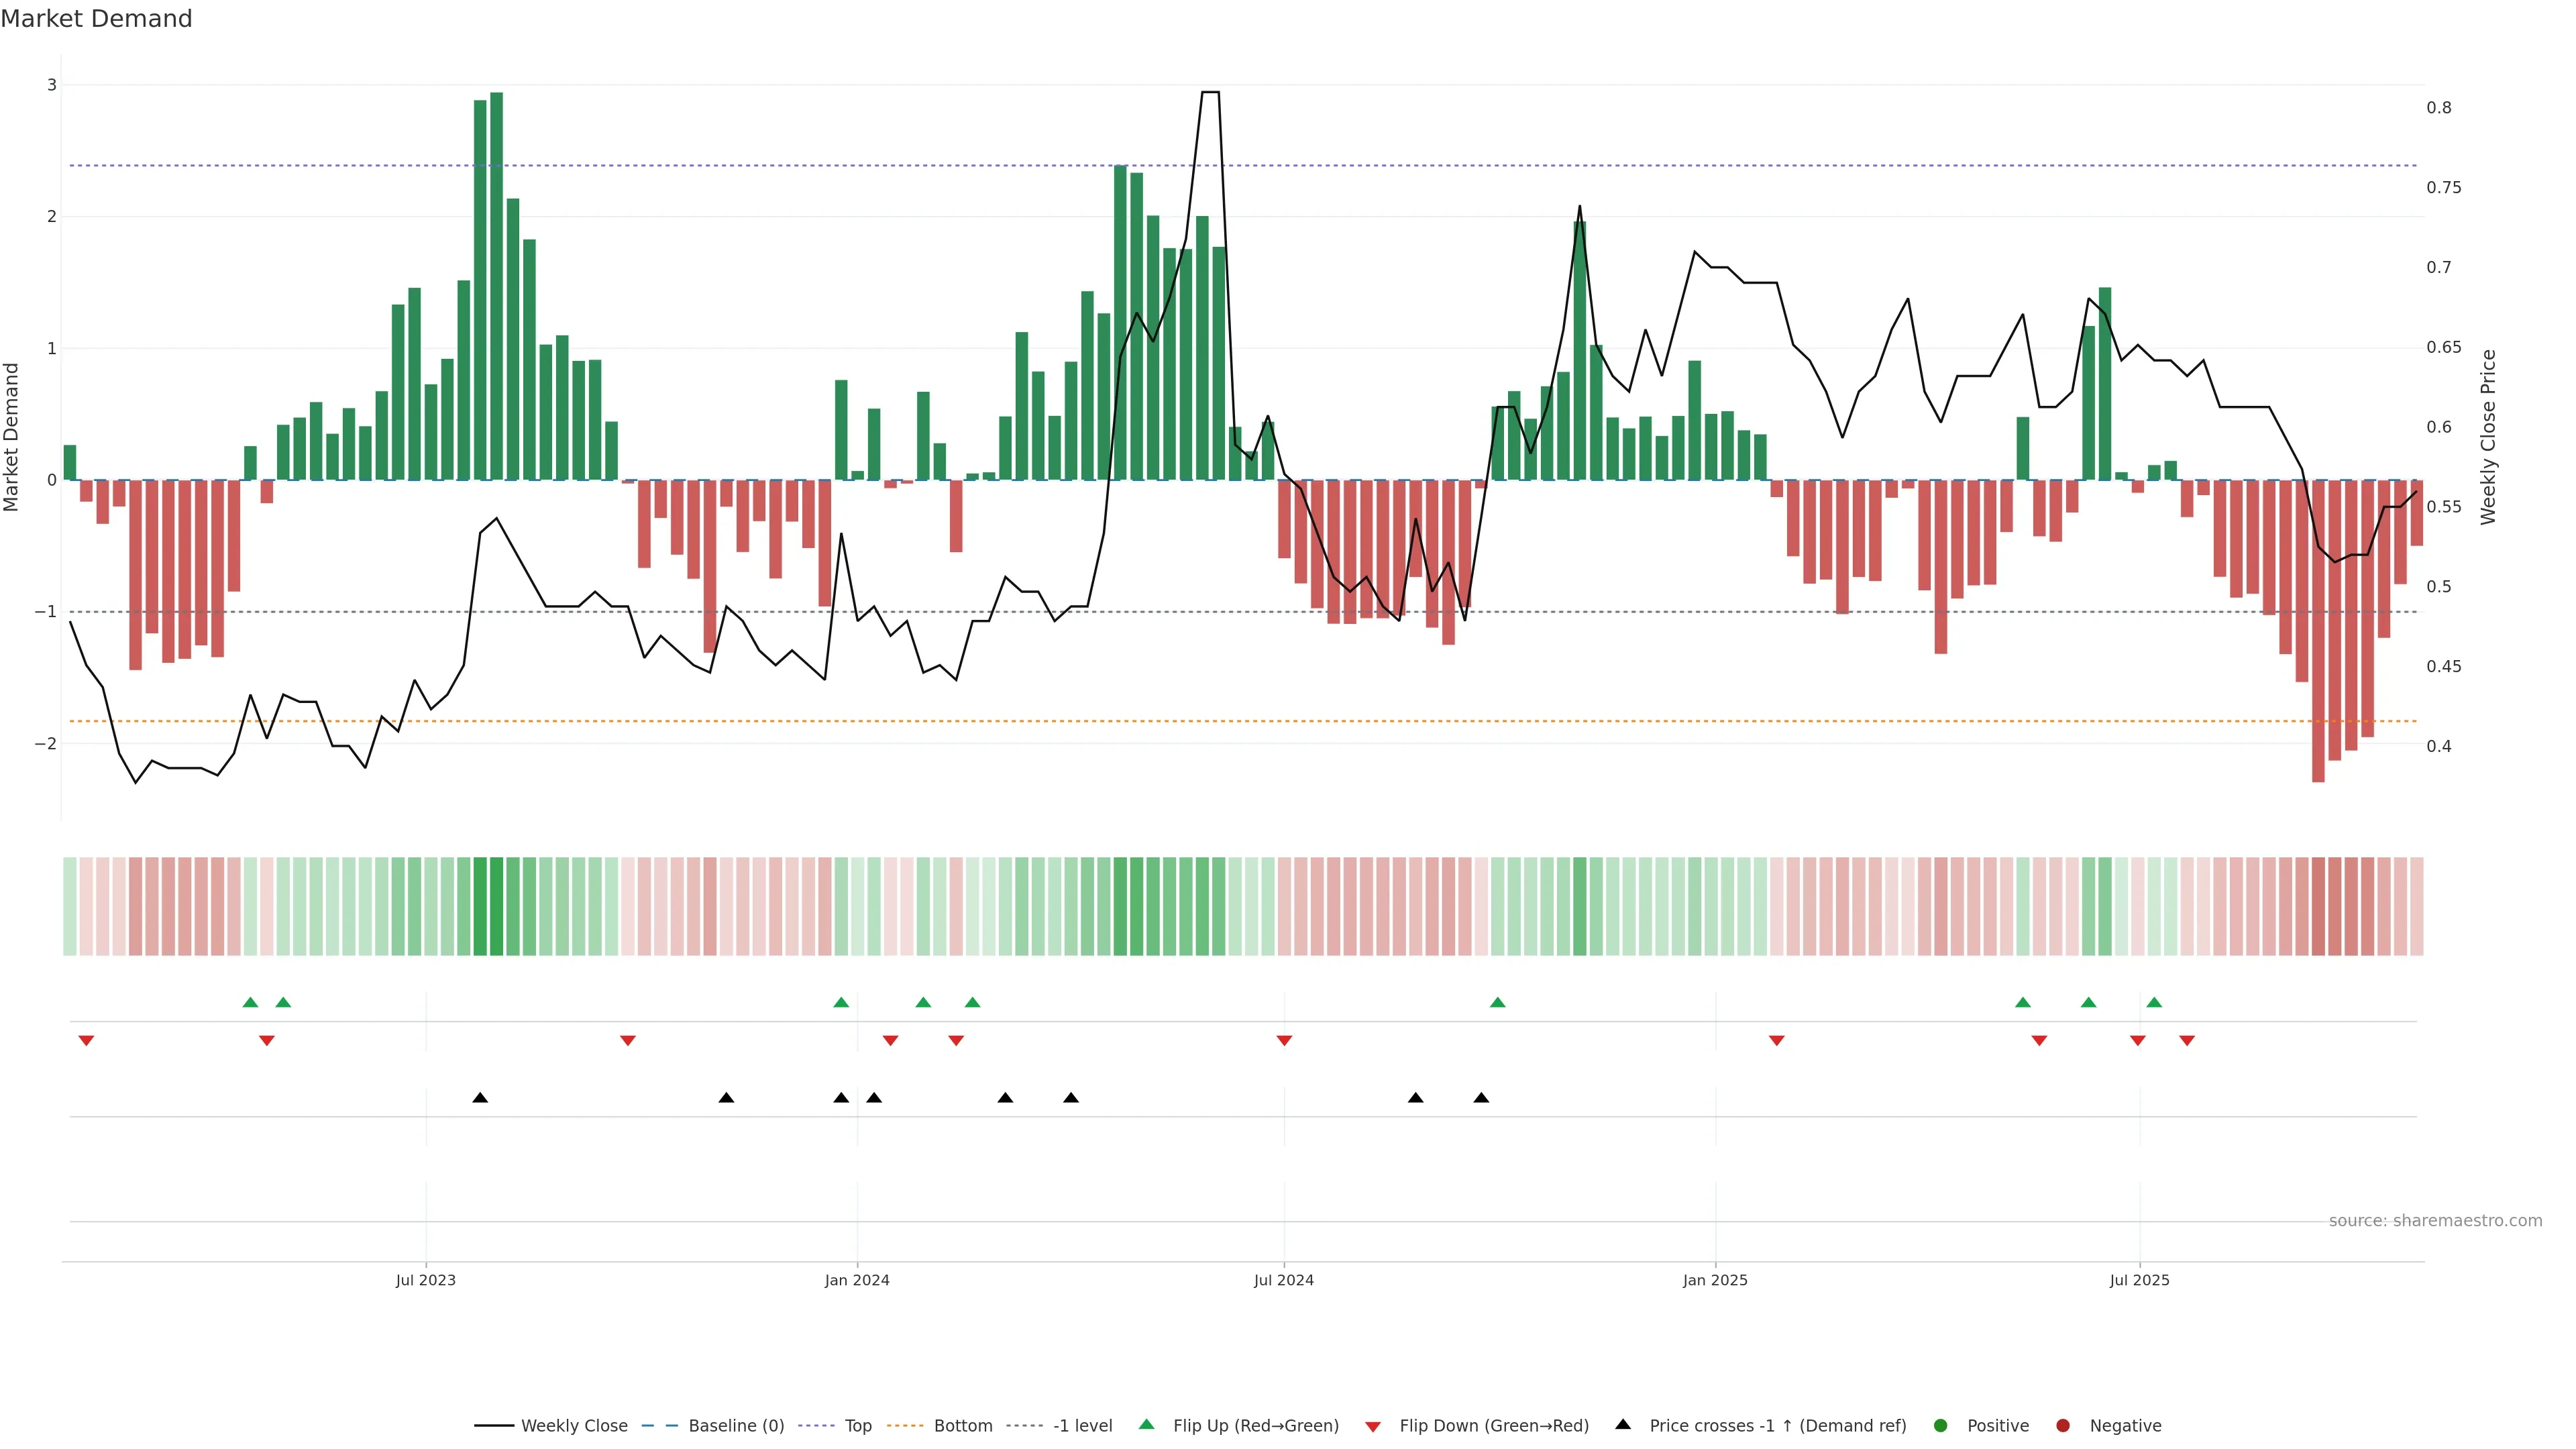Click the Price crosses -1 black triangle legend icon
The width and height of the screenshot is (2576, 1449).
point(1623,1424)
